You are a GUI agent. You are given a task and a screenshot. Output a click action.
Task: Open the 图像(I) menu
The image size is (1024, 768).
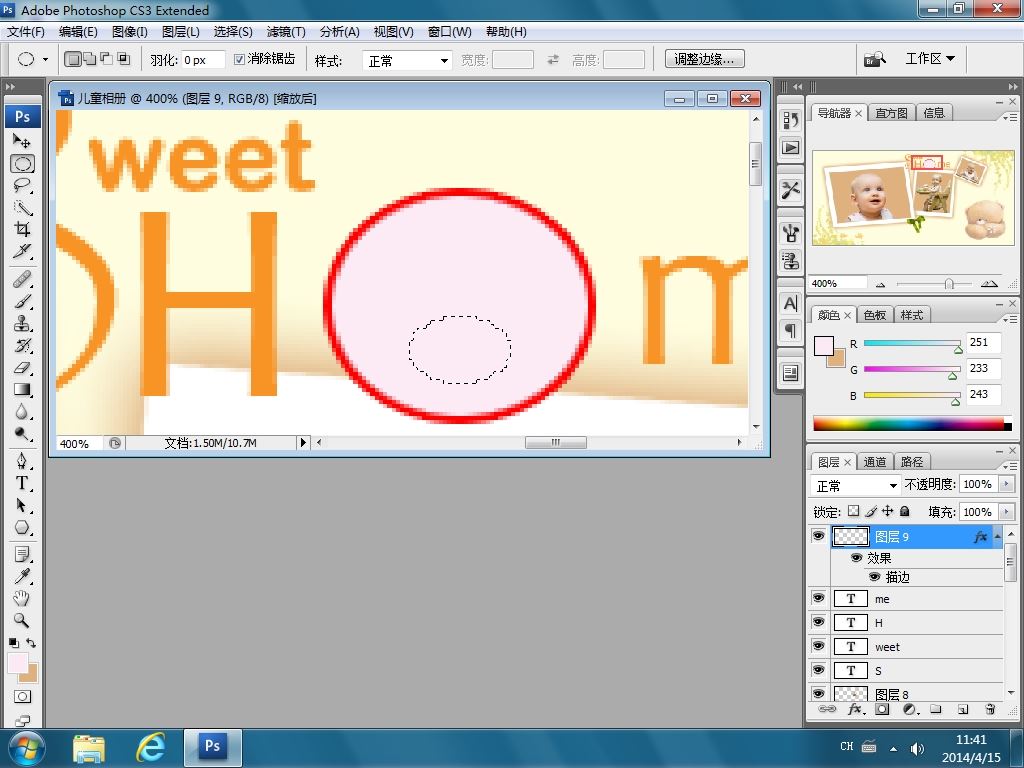(x=129, y=32)
